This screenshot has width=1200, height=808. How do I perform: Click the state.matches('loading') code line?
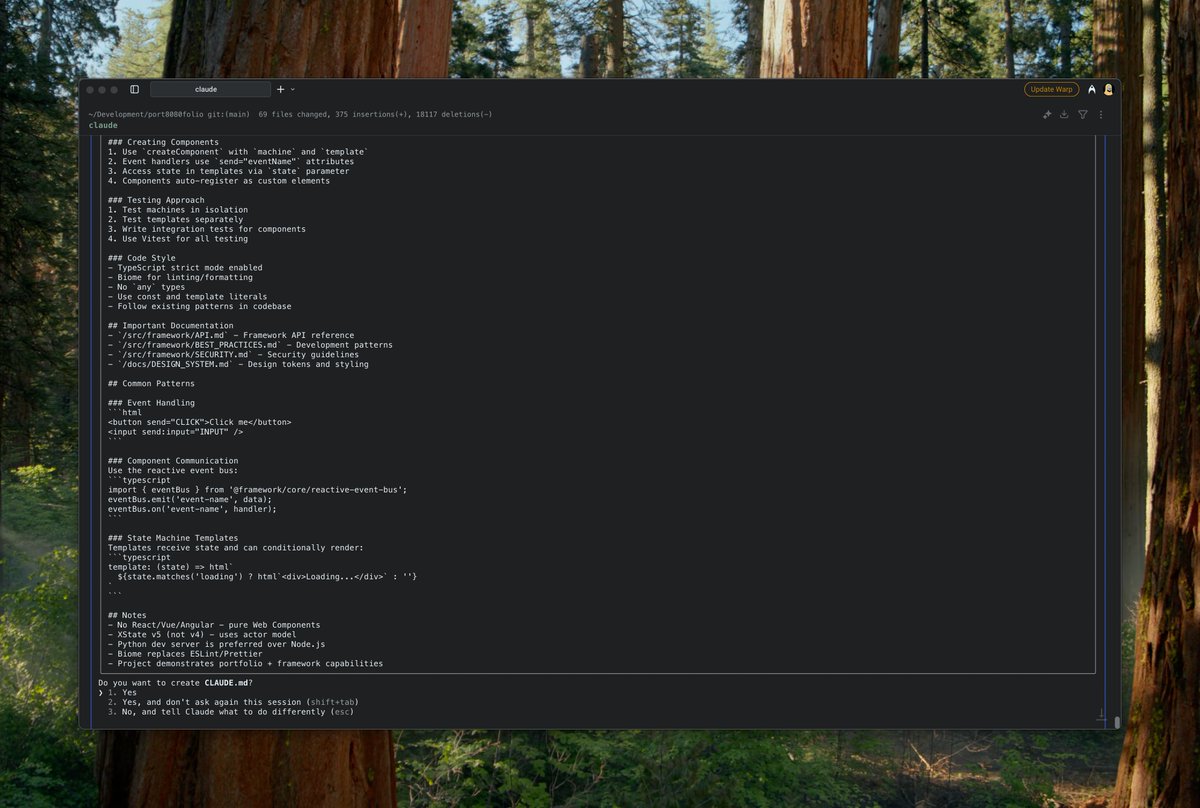tap(267, 577)
